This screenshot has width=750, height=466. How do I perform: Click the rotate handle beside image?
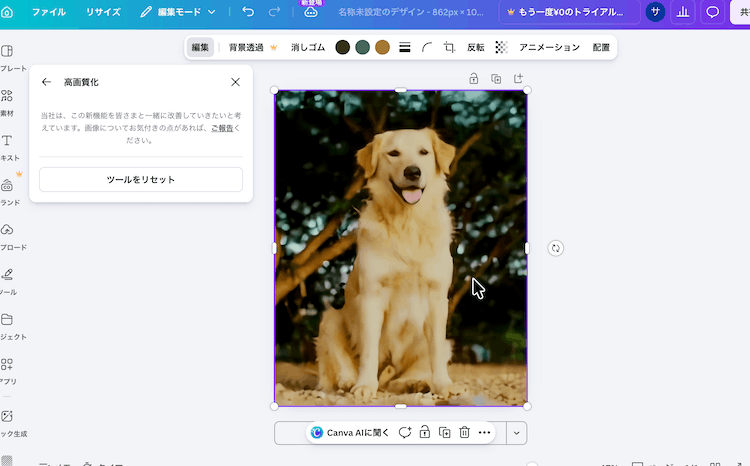pos(555,248)
